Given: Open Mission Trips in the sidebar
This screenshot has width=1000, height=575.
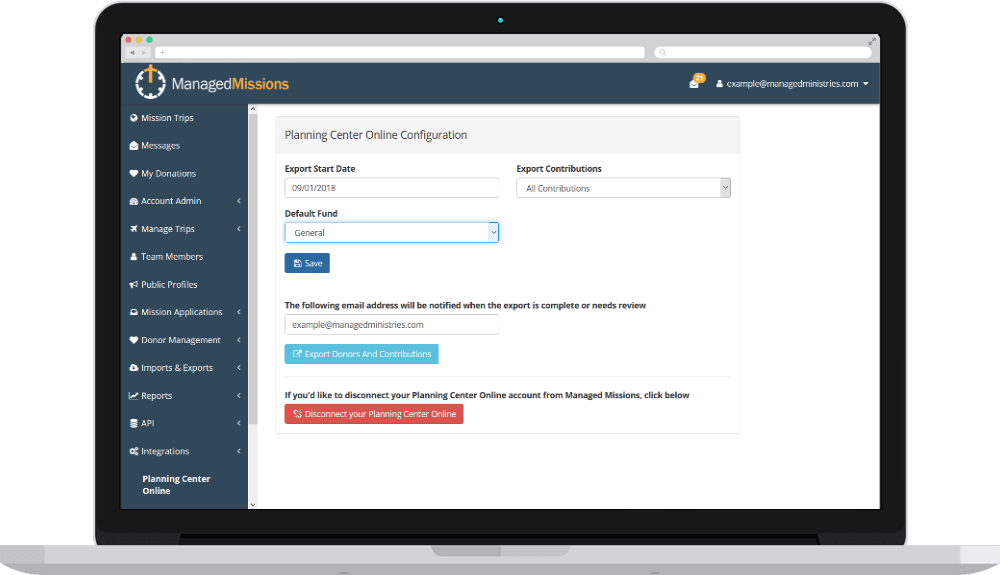Looking at the screenshot, I should (x=167, y=118).
